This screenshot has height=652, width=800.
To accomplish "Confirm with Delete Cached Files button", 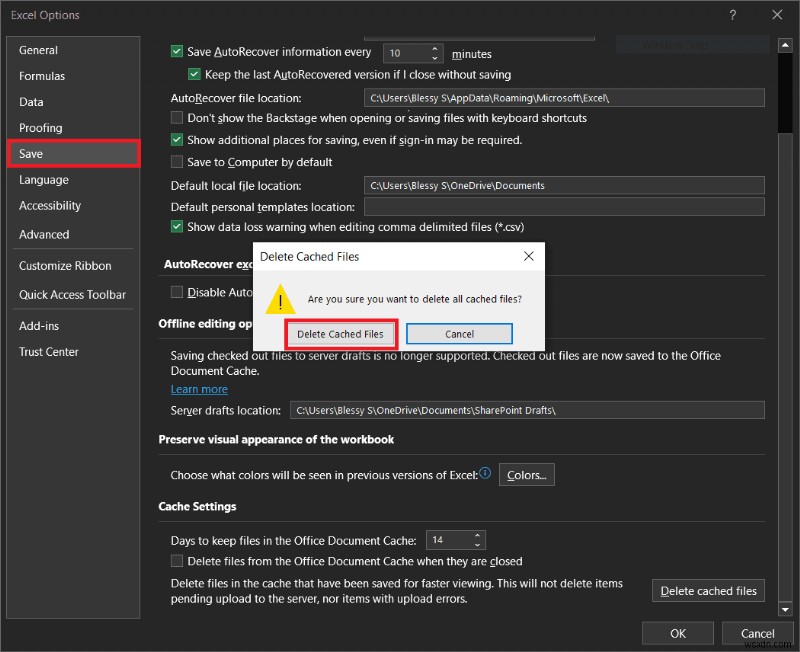I will point(340,334).
